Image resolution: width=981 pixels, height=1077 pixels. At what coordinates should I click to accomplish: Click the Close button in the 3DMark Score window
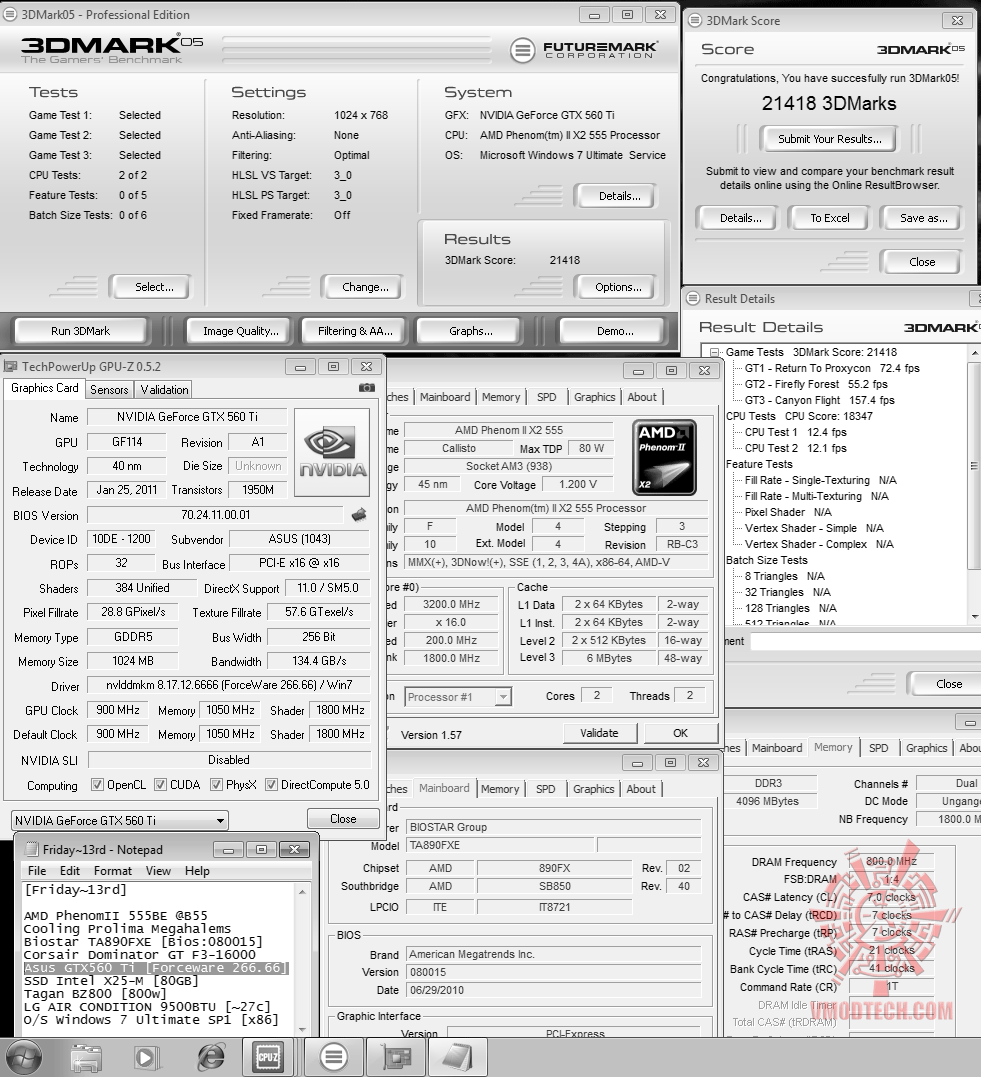[x=921, y=262]
